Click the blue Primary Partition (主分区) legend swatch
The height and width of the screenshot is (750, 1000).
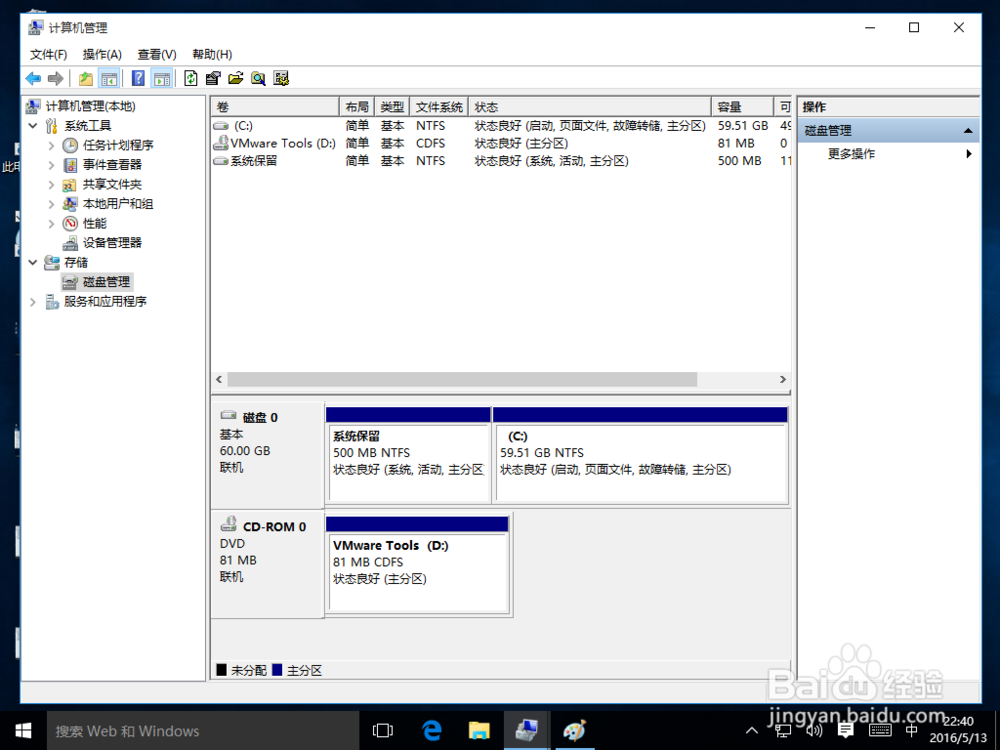[x=277, y=670]
